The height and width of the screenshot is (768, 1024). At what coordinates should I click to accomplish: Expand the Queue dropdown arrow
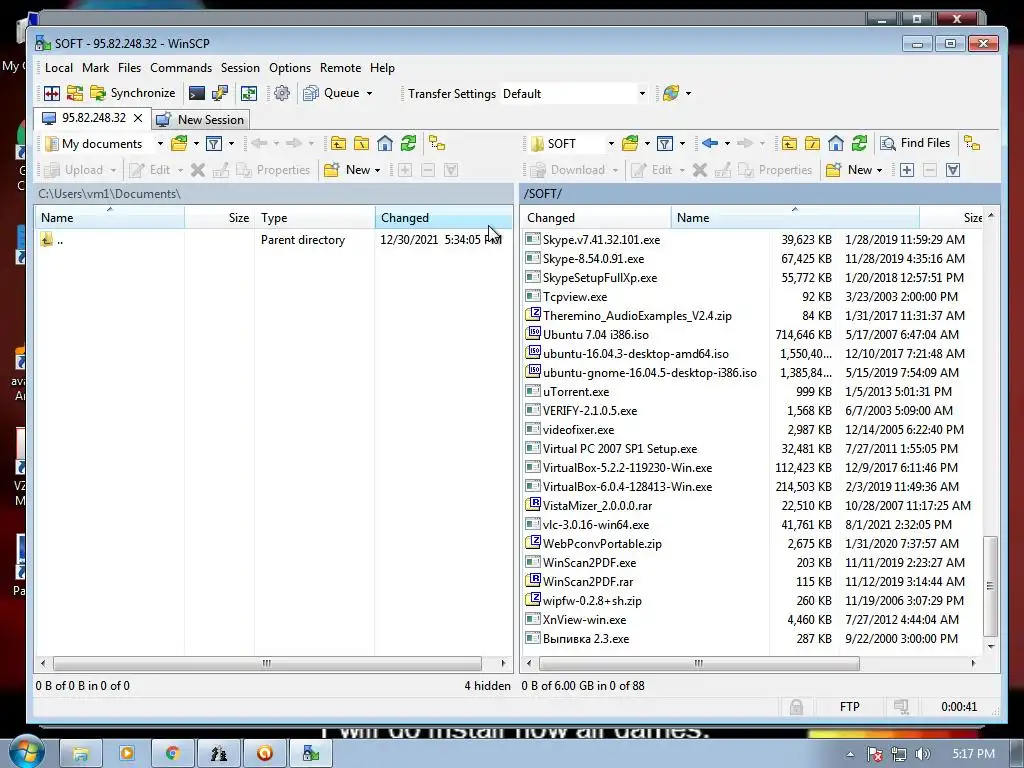[x=369, y=93]
